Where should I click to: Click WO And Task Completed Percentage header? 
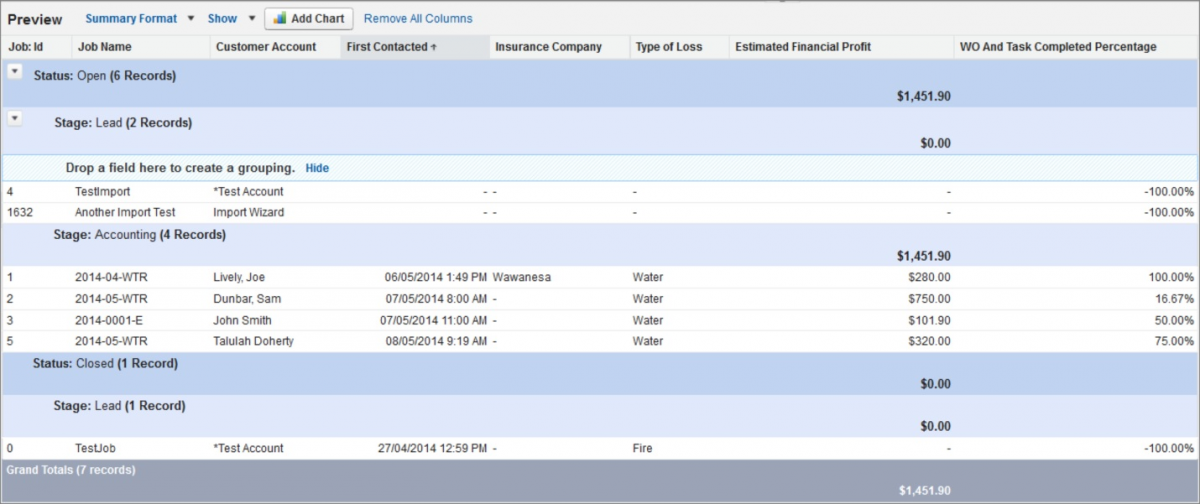pos(1057,47)
